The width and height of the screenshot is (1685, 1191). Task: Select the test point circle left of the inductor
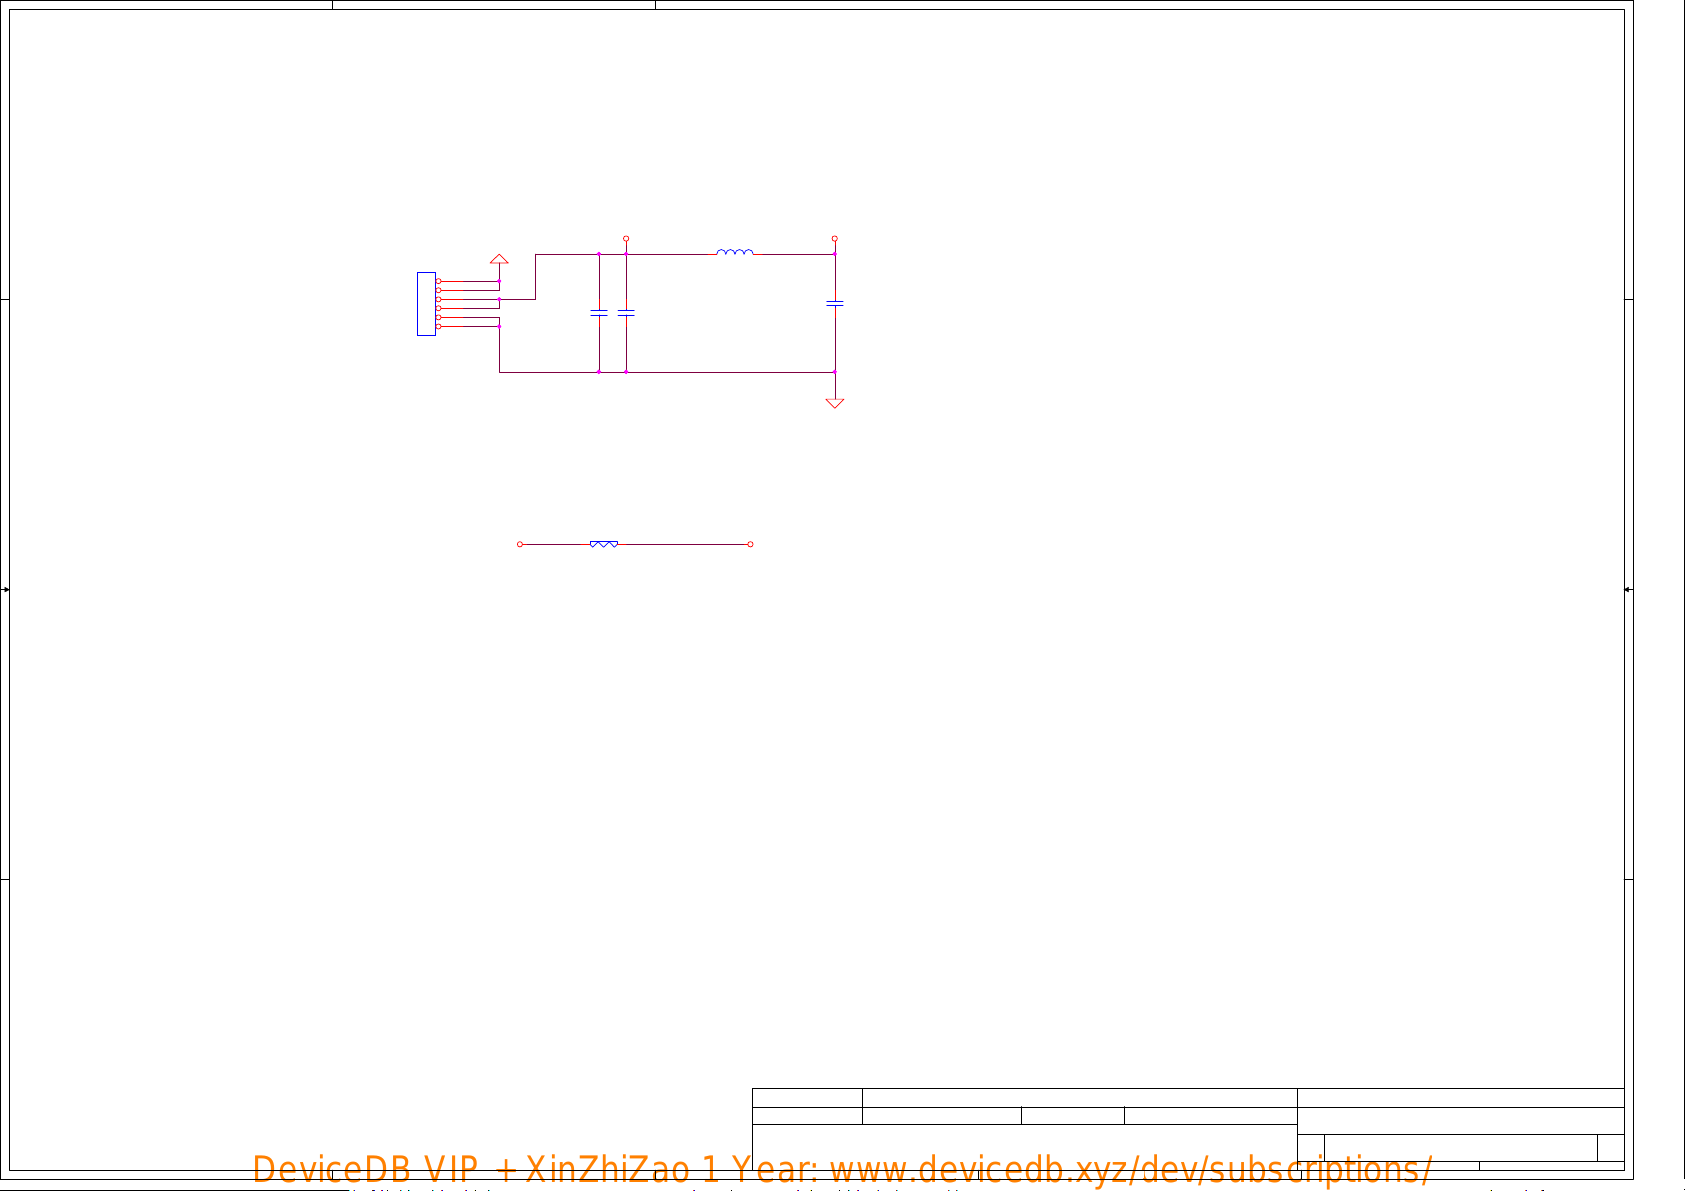(626, 239)
